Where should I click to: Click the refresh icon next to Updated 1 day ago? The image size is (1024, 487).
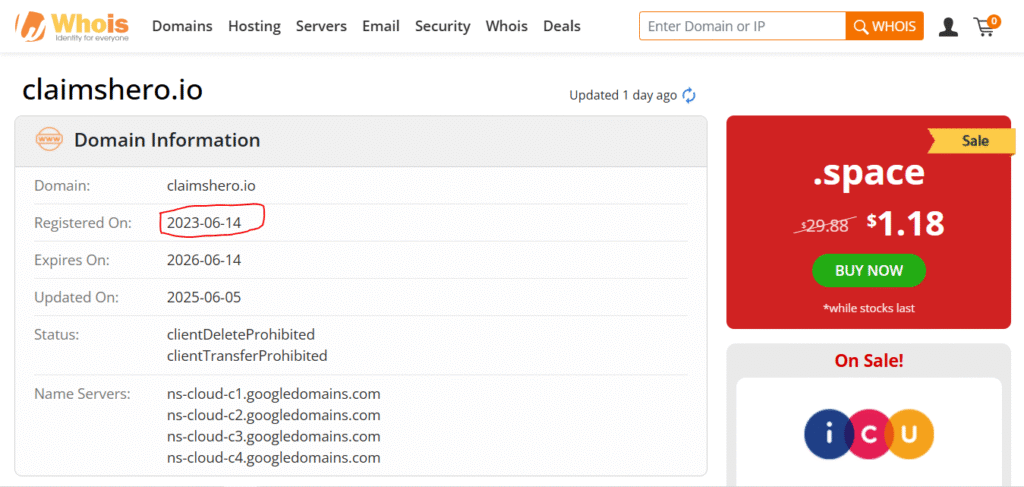[689, 95]
